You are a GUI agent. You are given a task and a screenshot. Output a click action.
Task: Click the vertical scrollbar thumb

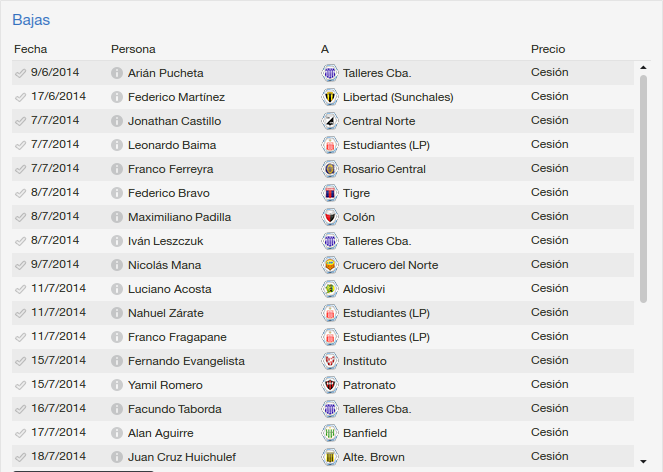tap(644, 189)
